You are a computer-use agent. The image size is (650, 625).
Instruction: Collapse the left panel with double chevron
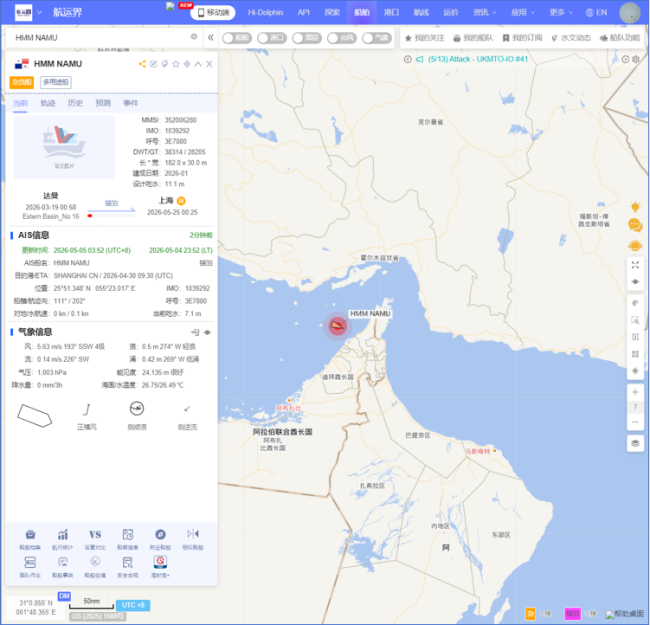(211, 38)
